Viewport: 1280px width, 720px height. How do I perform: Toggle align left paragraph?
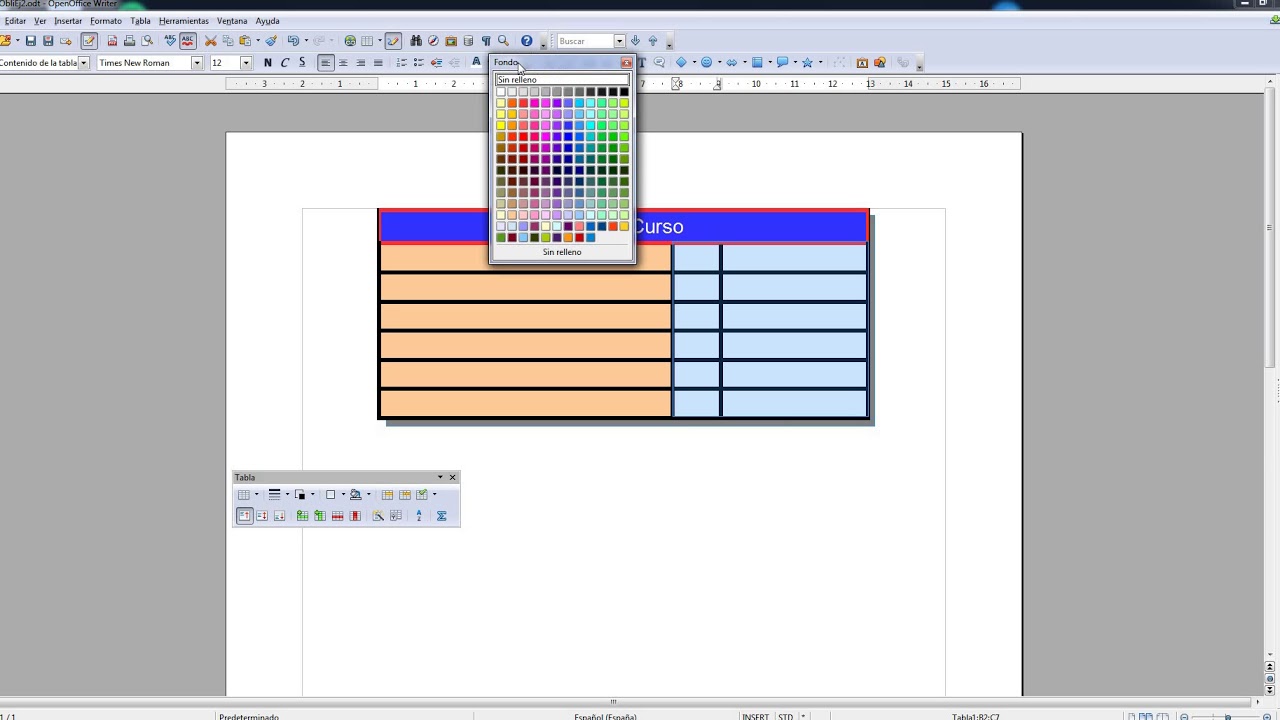pos(325,63)
